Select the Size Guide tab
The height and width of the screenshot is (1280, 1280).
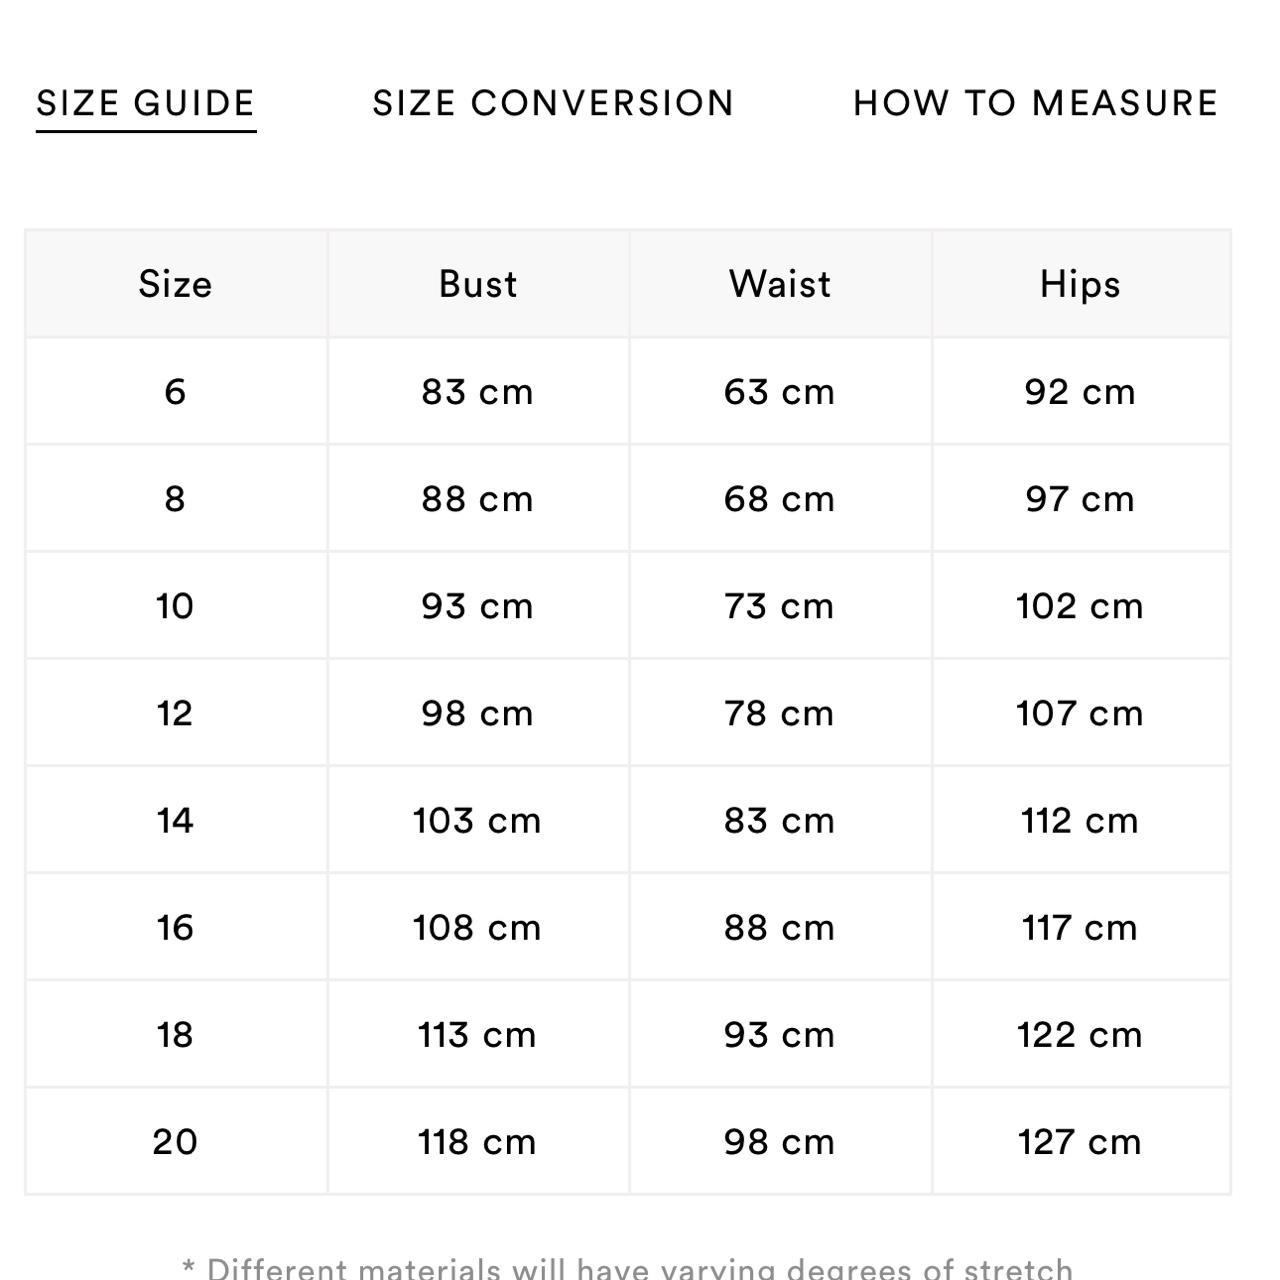[x=146, y=103]
